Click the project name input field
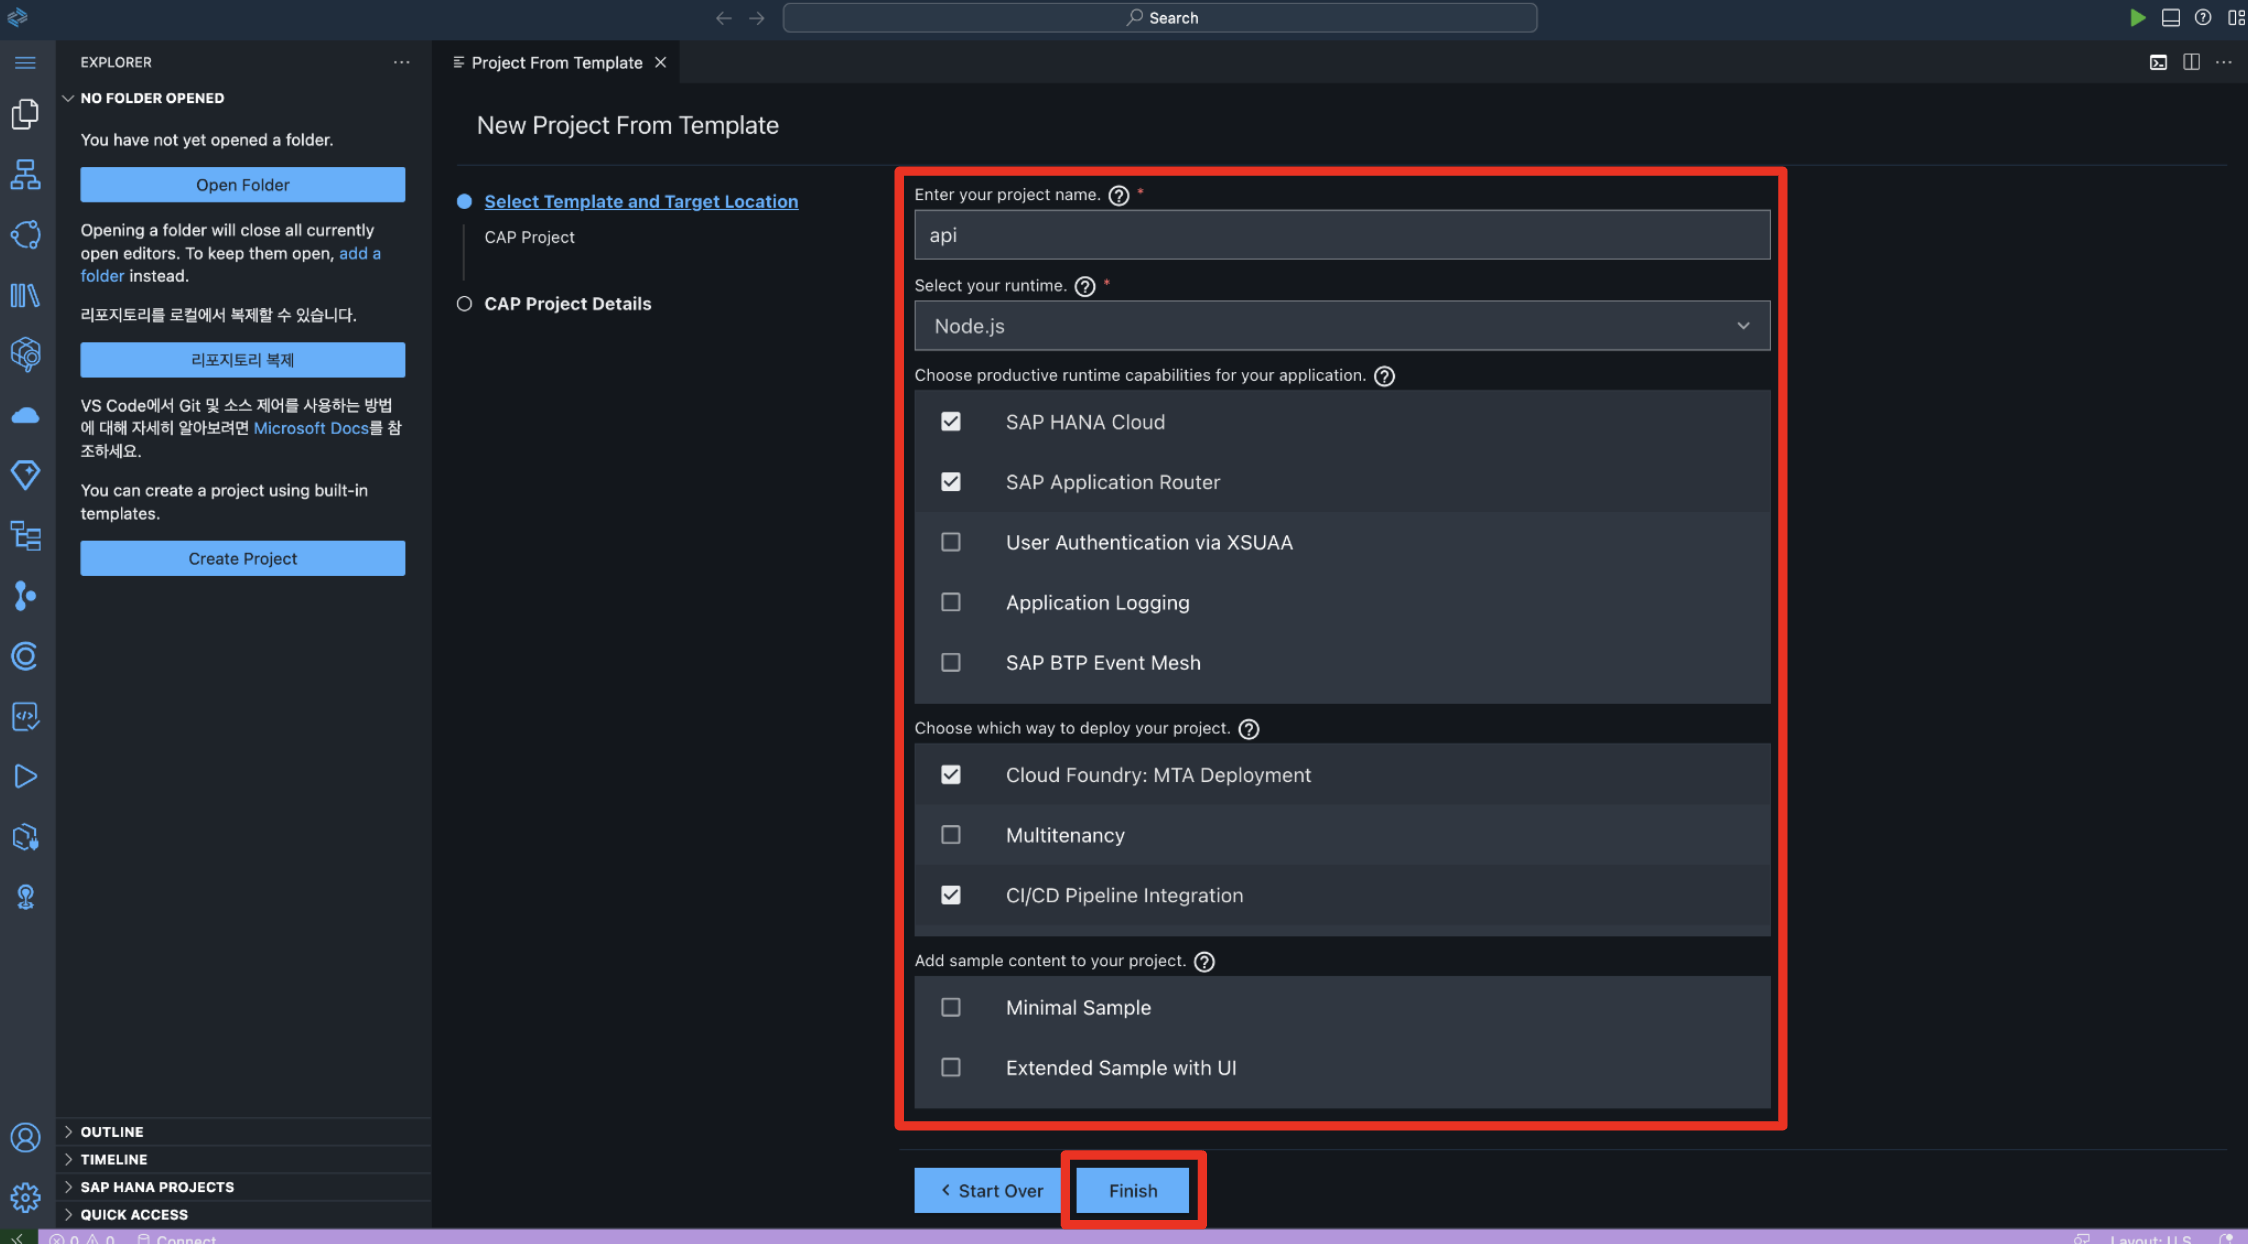This screenshot has height=1244, width=2248. [1341, 235]
